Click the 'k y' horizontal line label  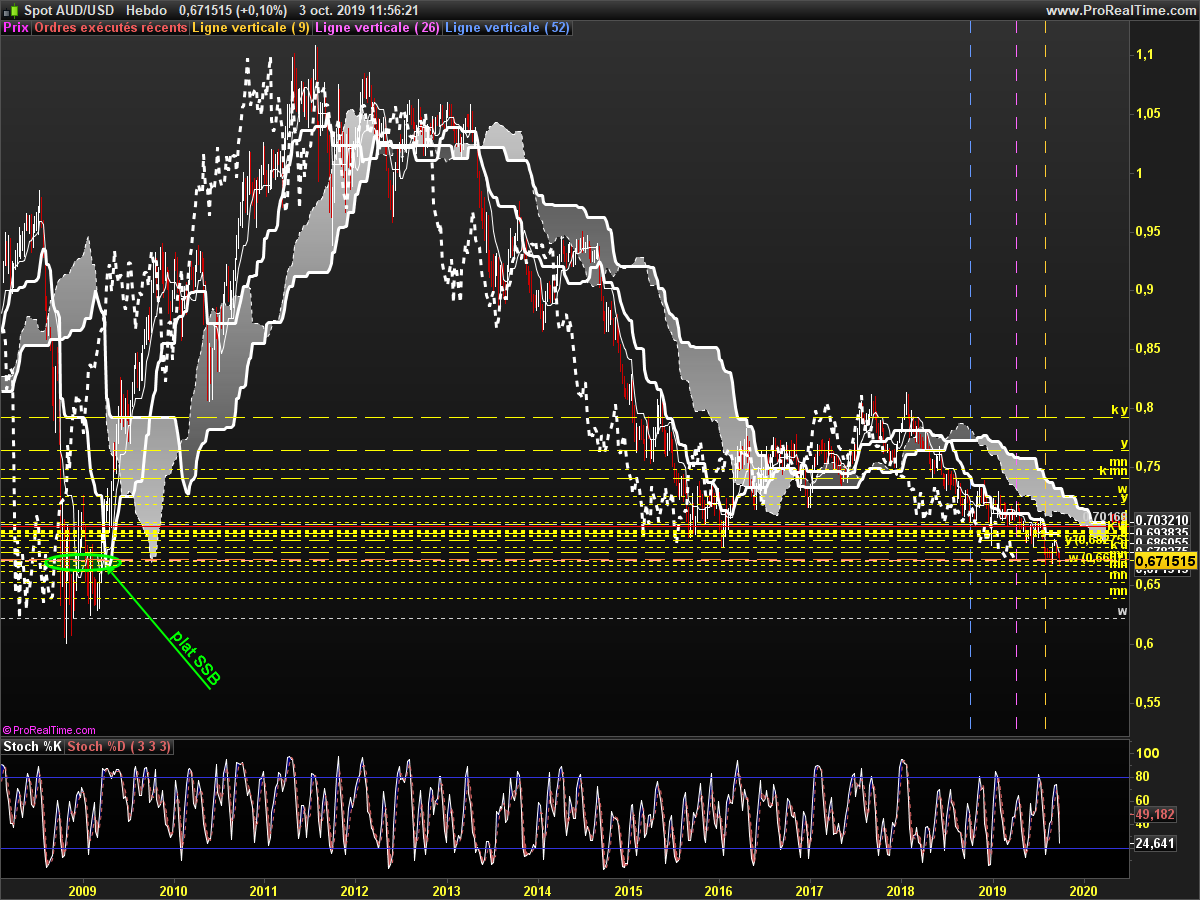(1119, 411)
